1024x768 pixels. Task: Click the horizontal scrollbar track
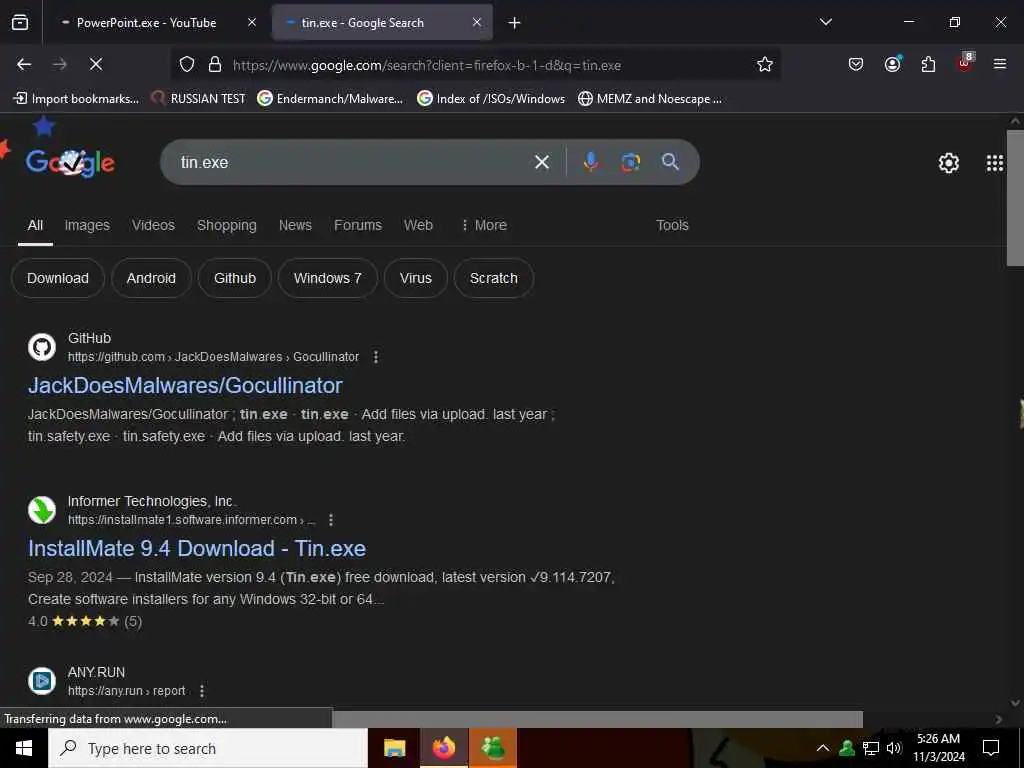coord(598,719)
